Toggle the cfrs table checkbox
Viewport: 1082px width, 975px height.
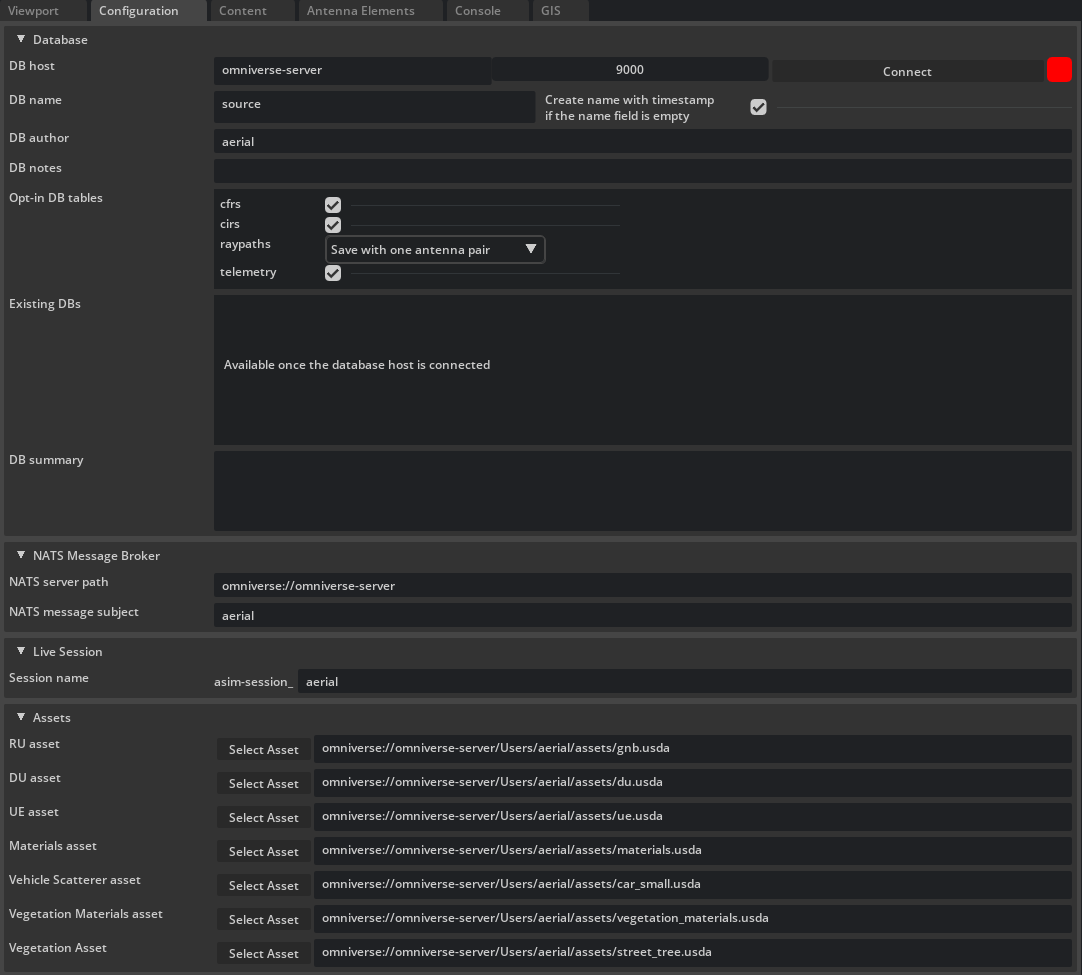[x=333, y=205]
